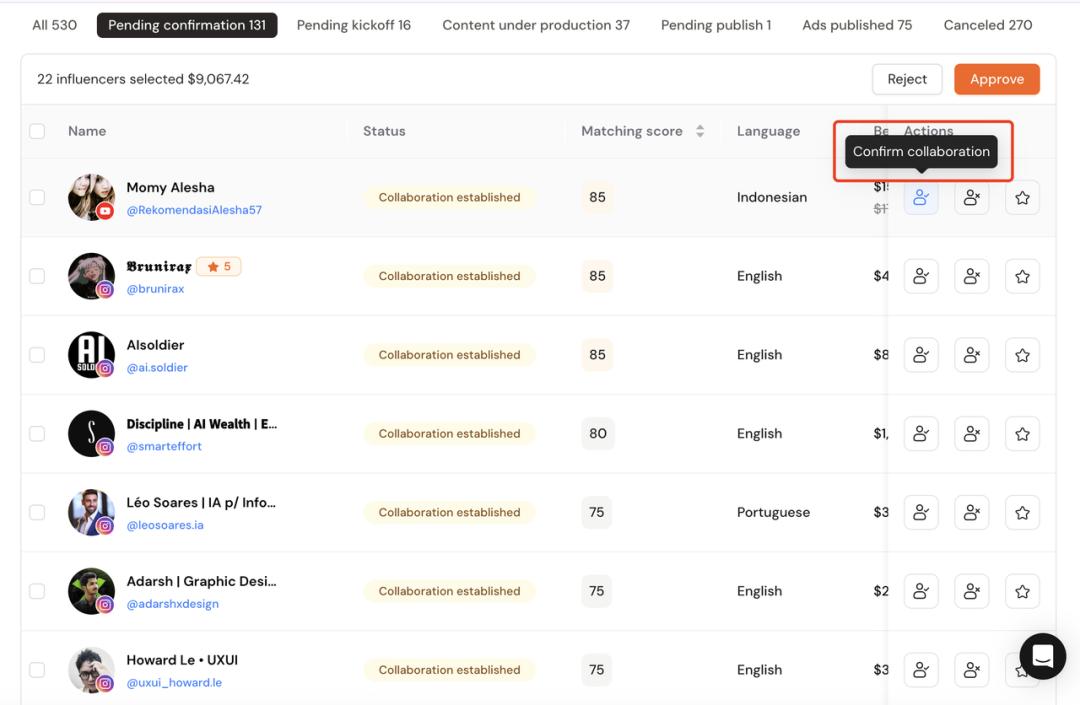
Task: Sort by Matching score column arrows
Action: (700, 131)
